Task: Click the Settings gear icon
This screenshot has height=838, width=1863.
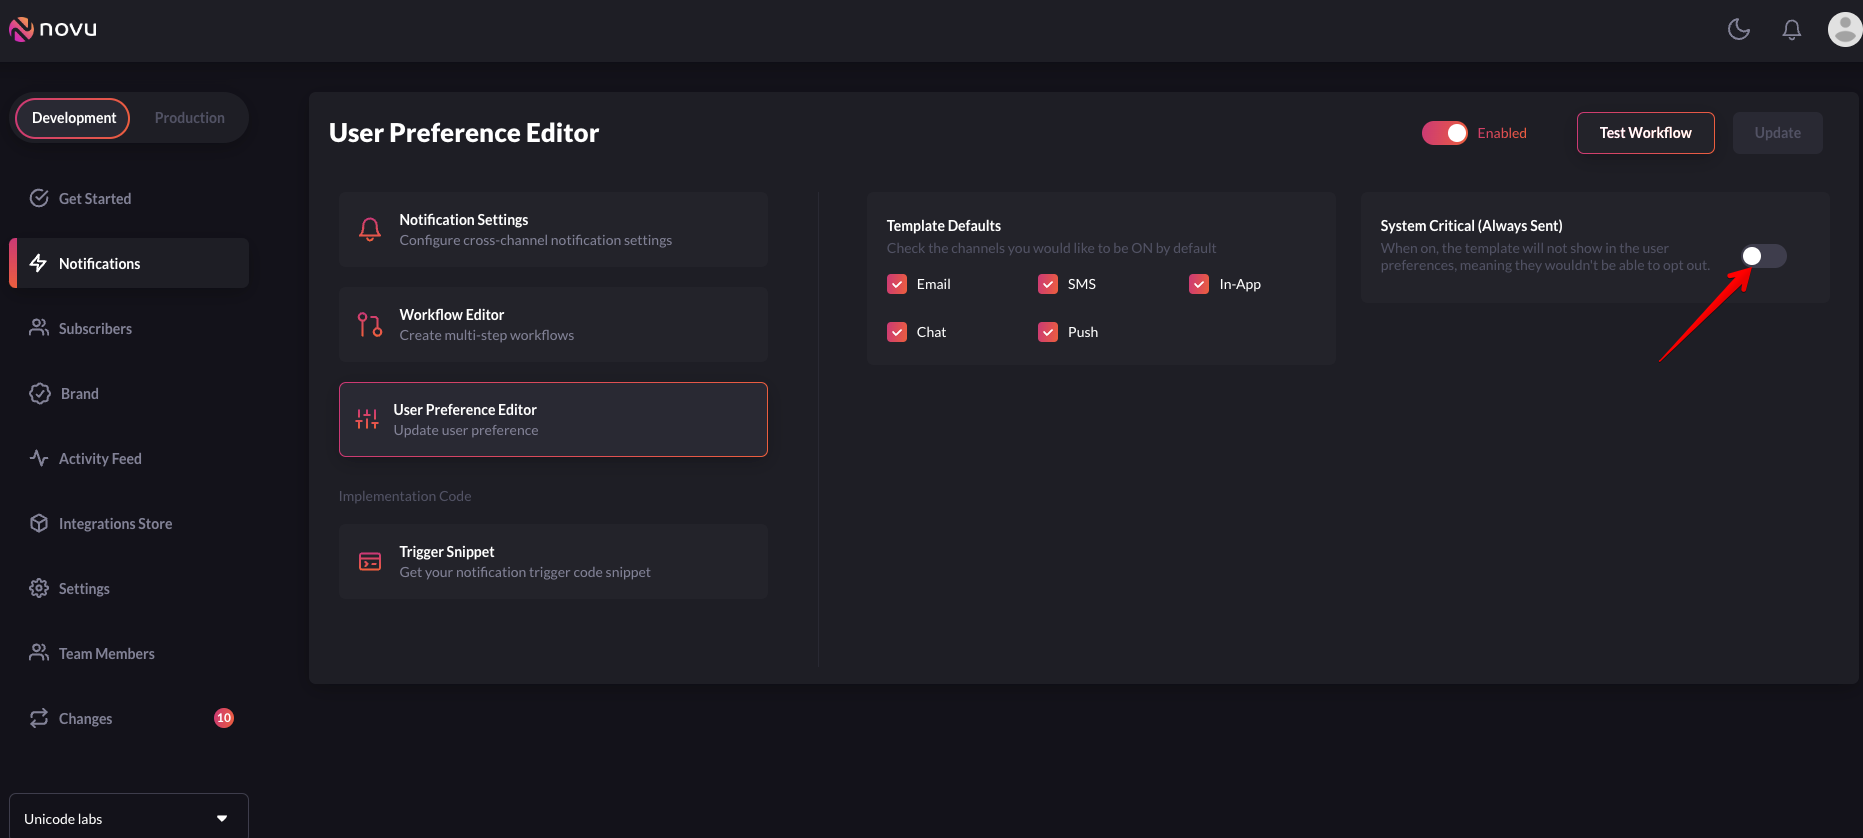Action: point(39,588)
